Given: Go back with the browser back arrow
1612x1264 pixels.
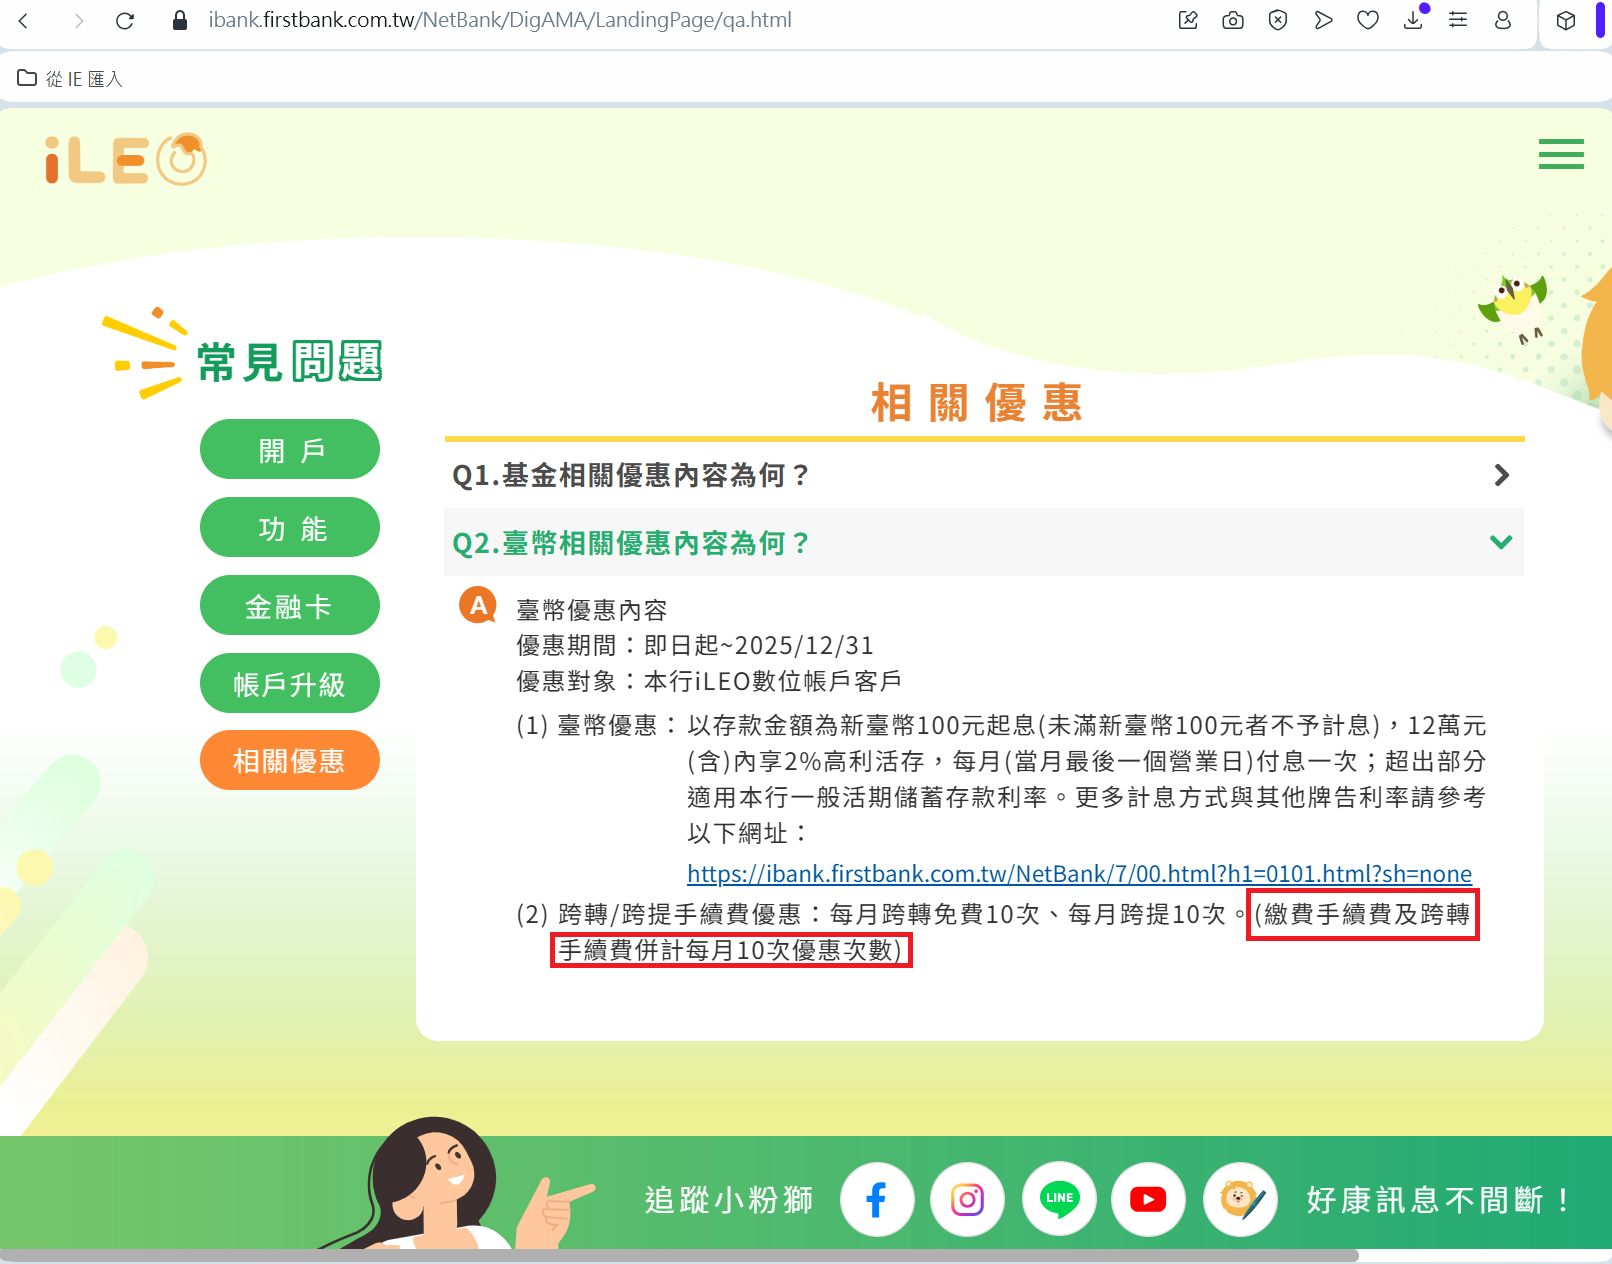Looking at the screenshot, I should (24, 20).
